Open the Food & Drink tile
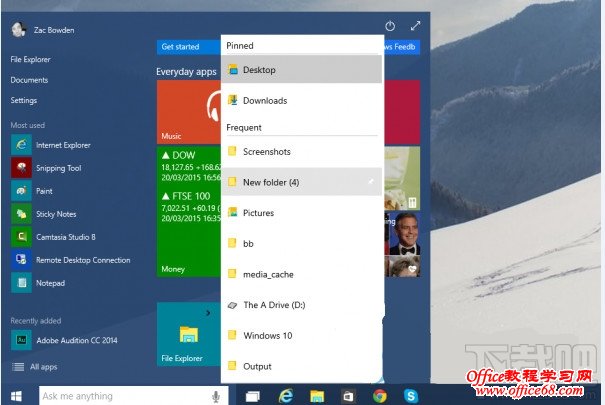The image size is (605, 405). coord(402,178)
